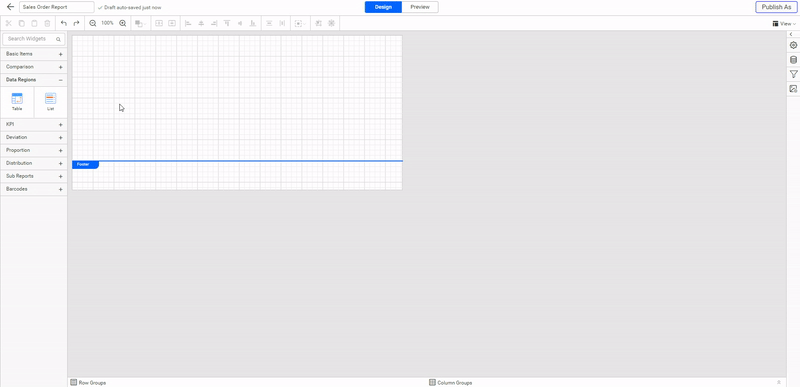Switch to the Preview tab
The image size is (800, 387).
[420, 7]
